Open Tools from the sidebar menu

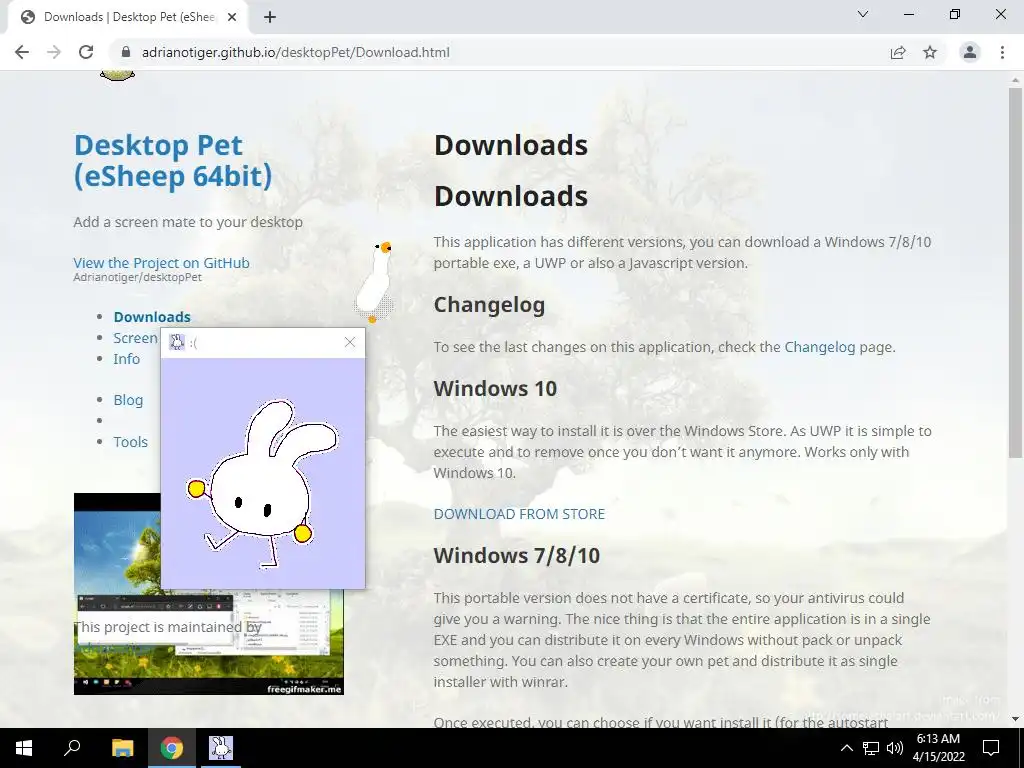131,441
